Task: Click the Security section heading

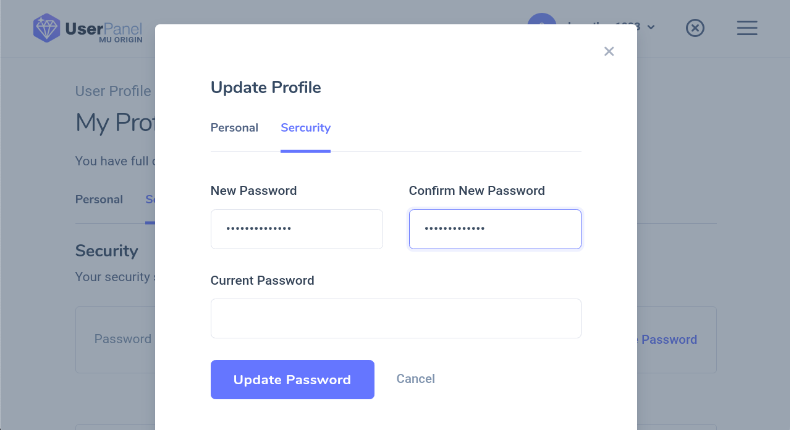Action: point(107,250)
